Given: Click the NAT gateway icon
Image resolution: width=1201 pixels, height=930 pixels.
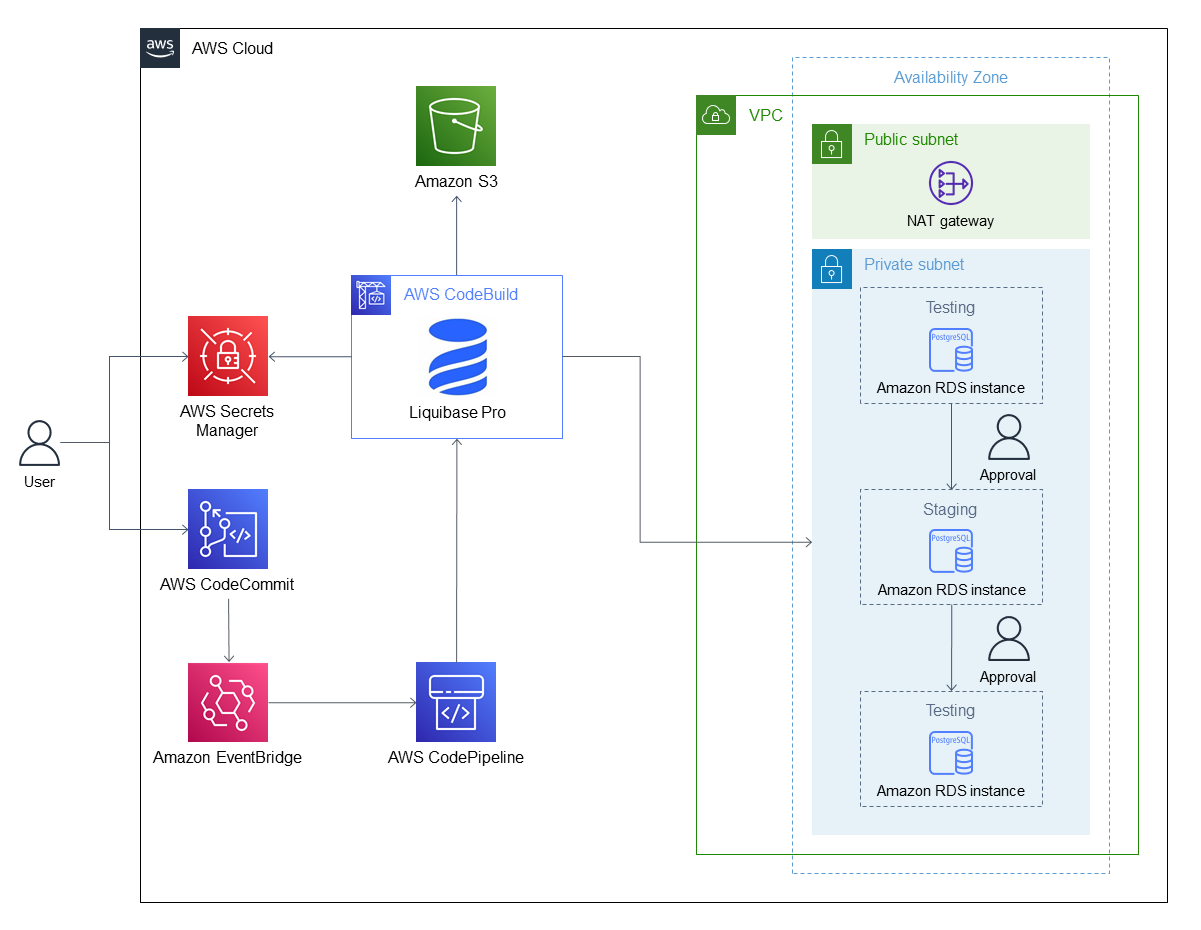Looking at the screenshot, I should click(950, 184).
